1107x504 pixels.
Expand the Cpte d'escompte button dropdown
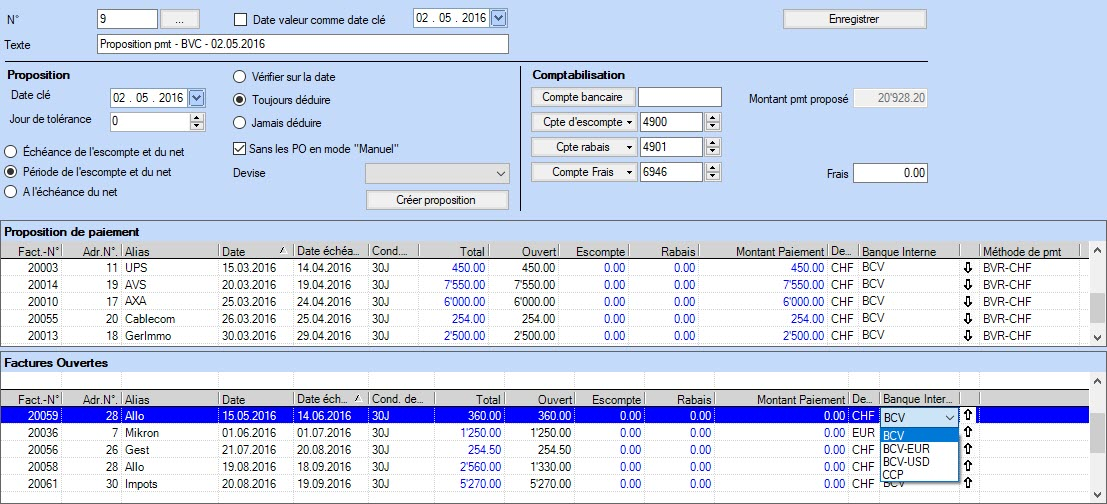coord(630,122)
